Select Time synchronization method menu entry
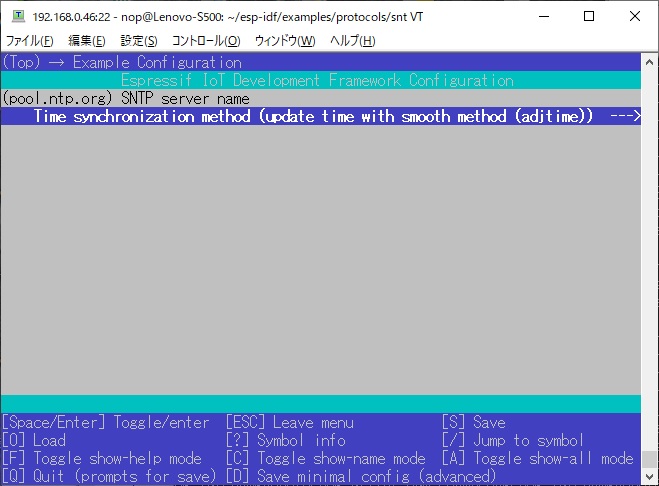This screenshot has height=486, width=659. (321, 116)
